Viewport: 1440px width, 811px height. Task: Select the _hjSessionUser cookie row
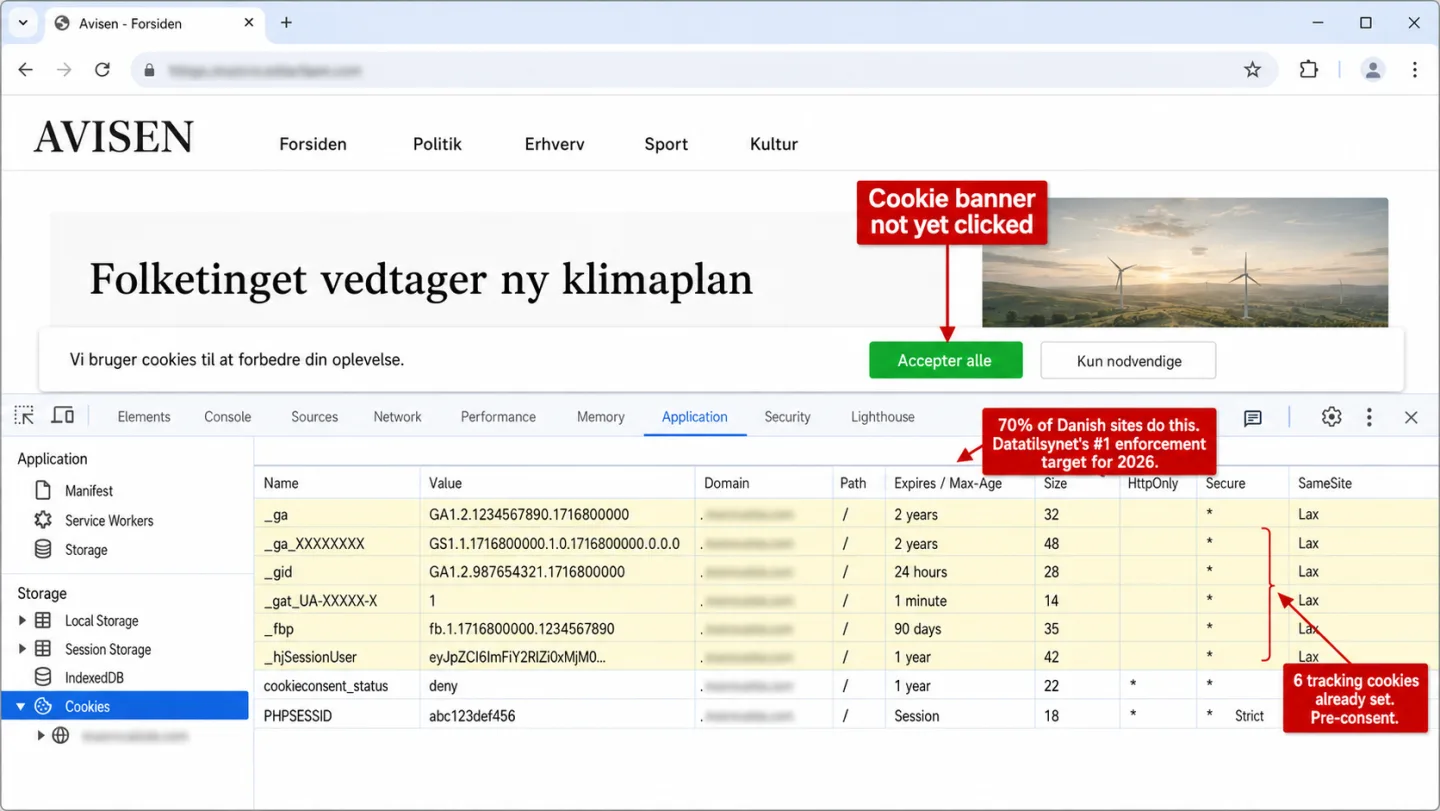point(846,657)
